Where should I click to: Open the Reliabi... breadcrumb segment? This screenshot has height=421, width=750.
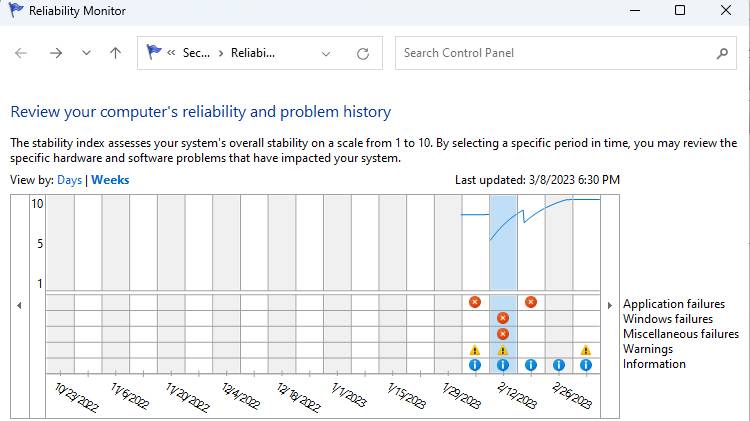253,54
